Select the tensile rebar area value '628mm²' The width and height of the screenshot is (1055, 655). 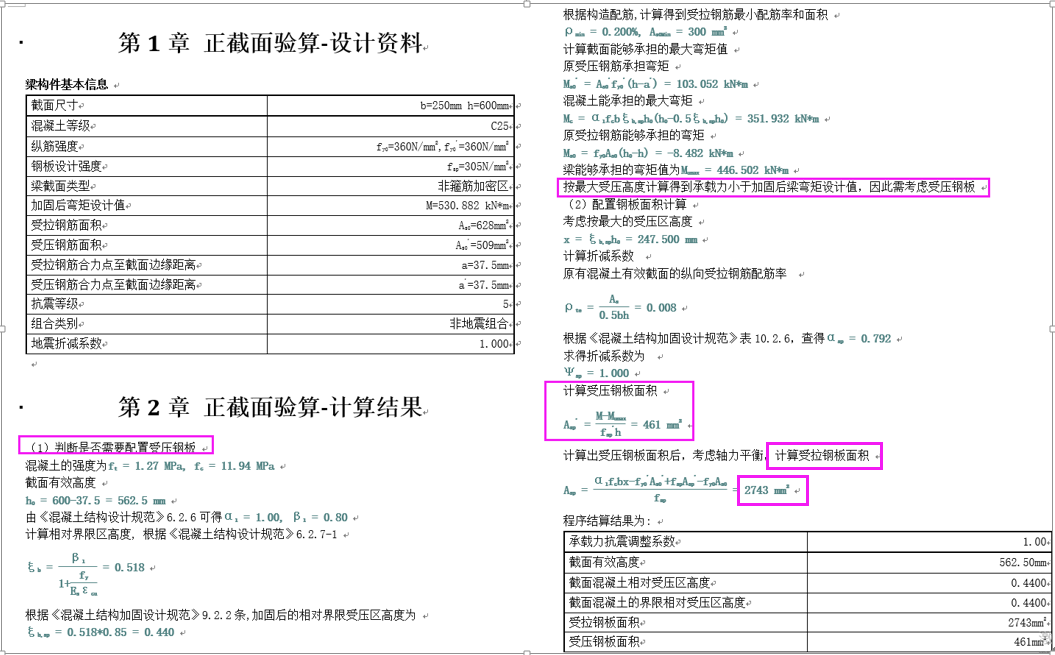click(493, 226)
